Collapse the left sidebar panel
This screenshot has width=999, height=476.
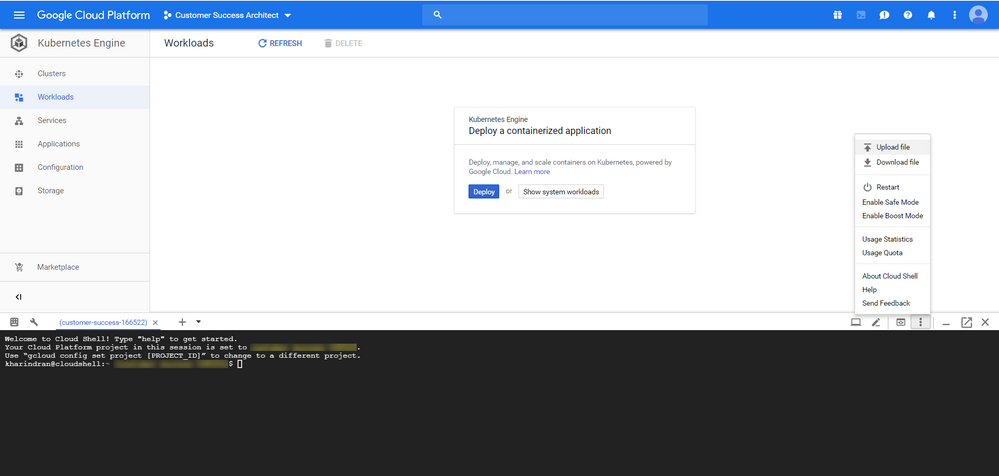[x=19, y=297]
